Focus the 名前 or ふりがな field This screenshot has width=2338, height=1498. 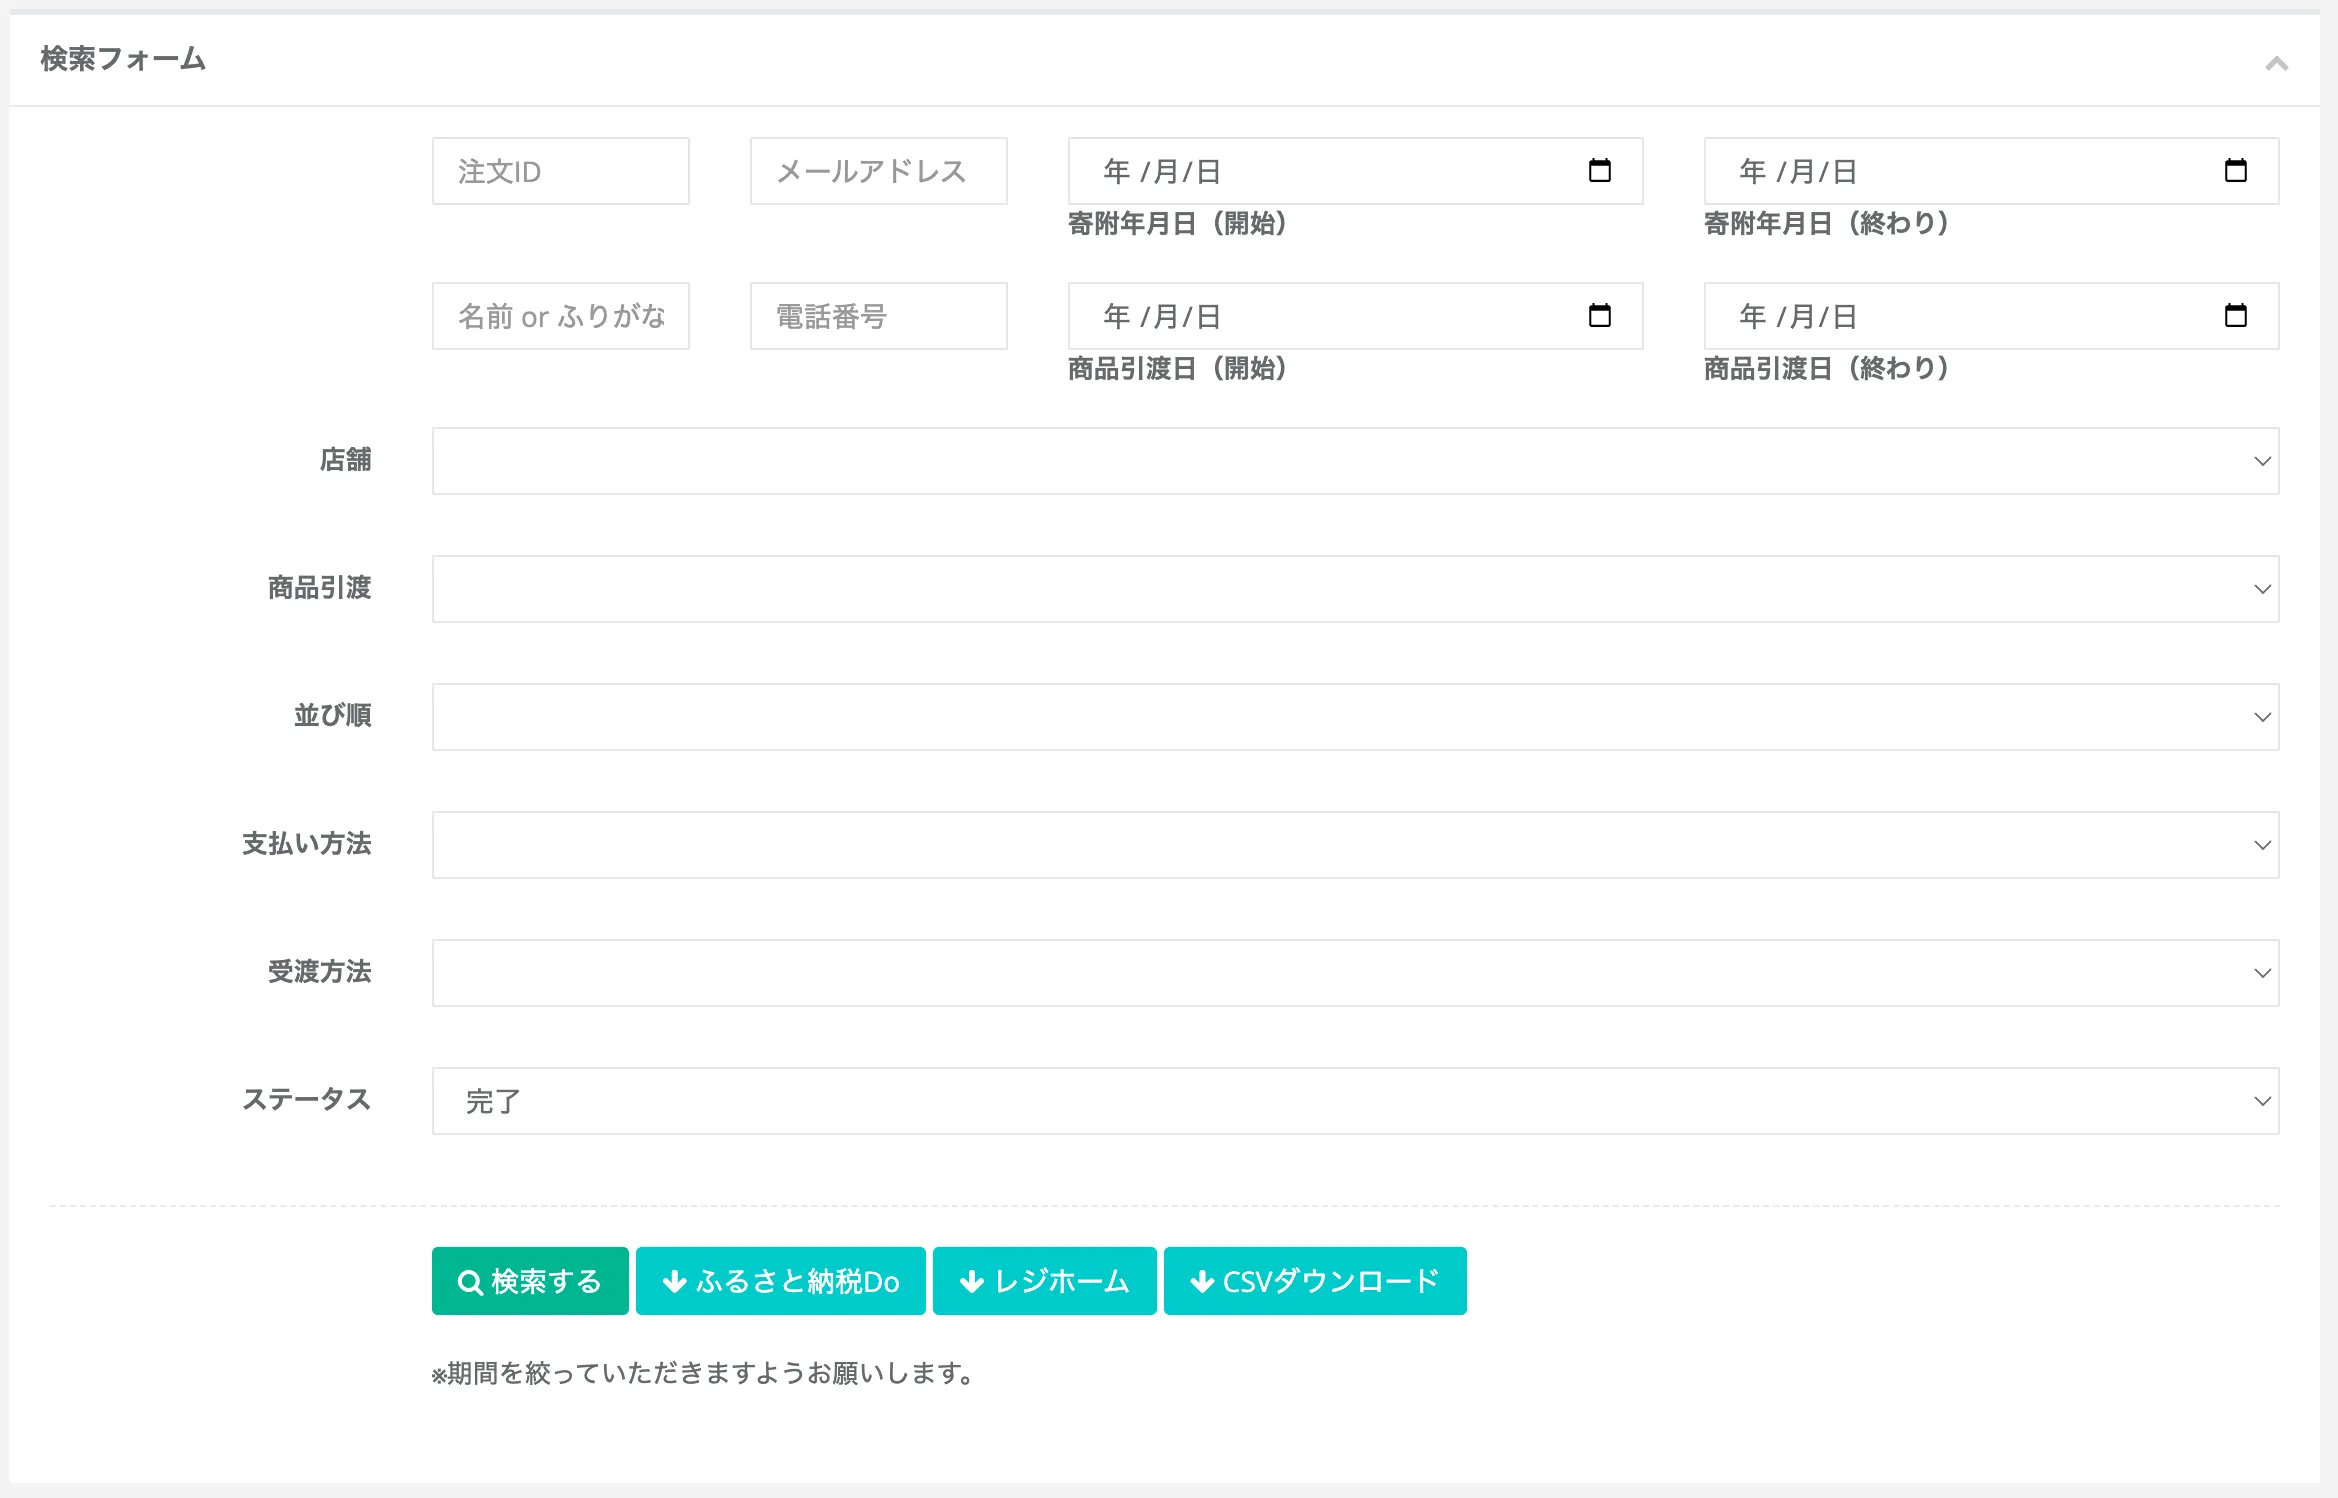(x=560, y=316)
